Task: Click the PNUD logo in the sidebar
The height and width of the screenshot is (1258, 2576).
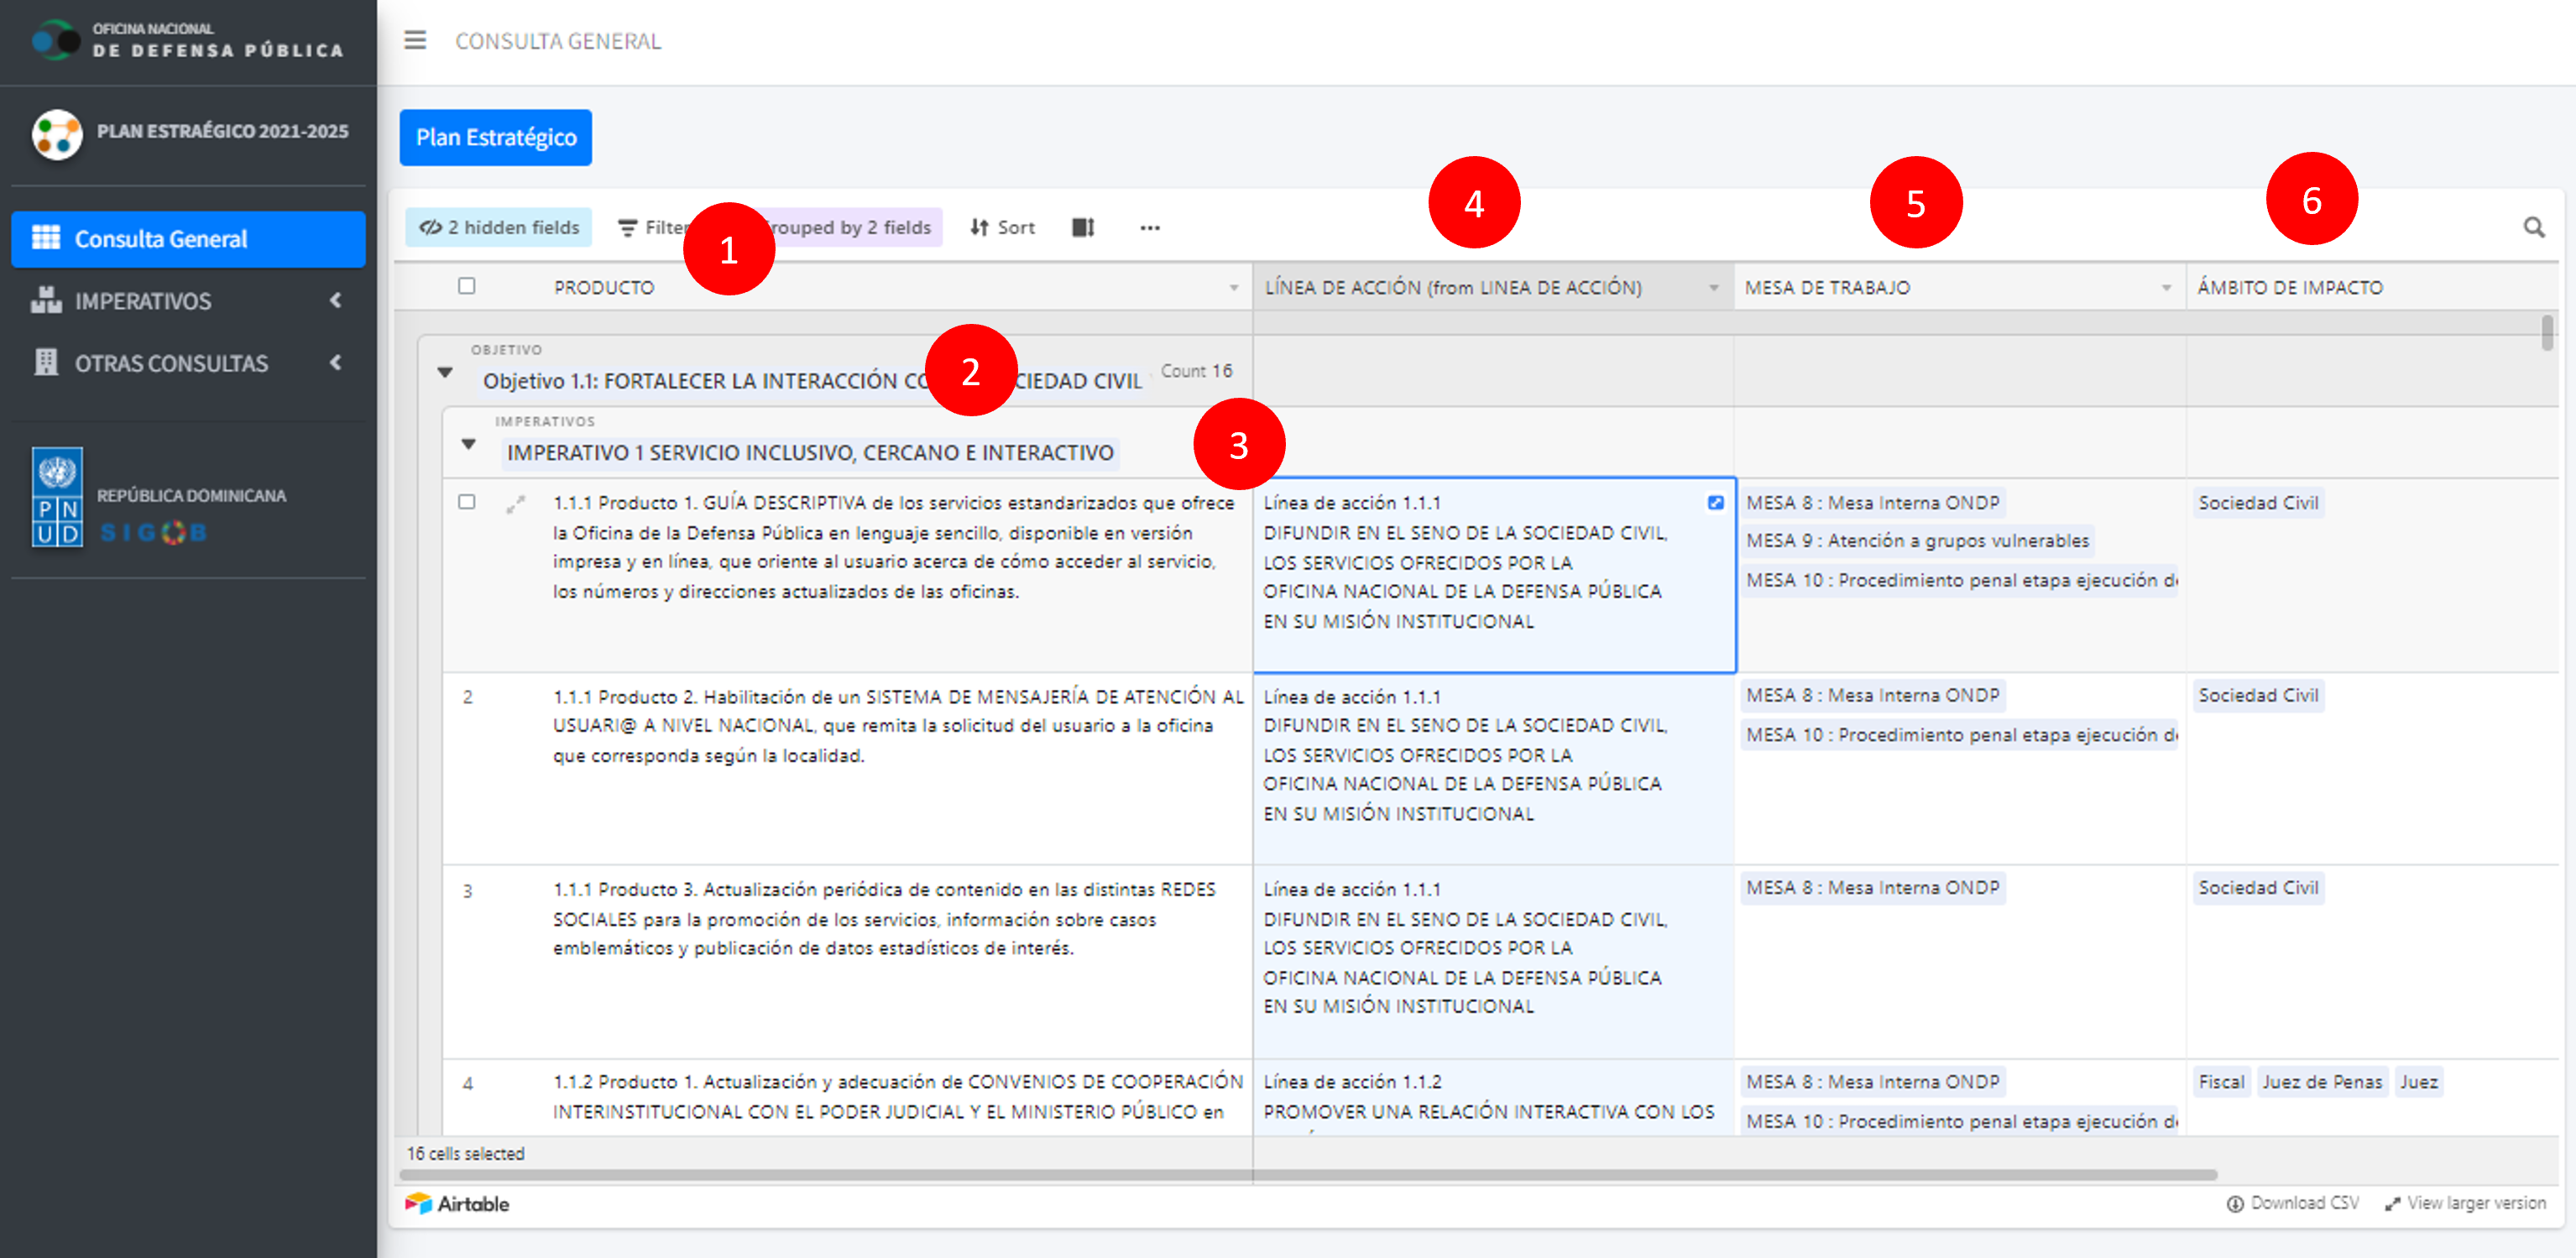Action: tap(57, 497)
